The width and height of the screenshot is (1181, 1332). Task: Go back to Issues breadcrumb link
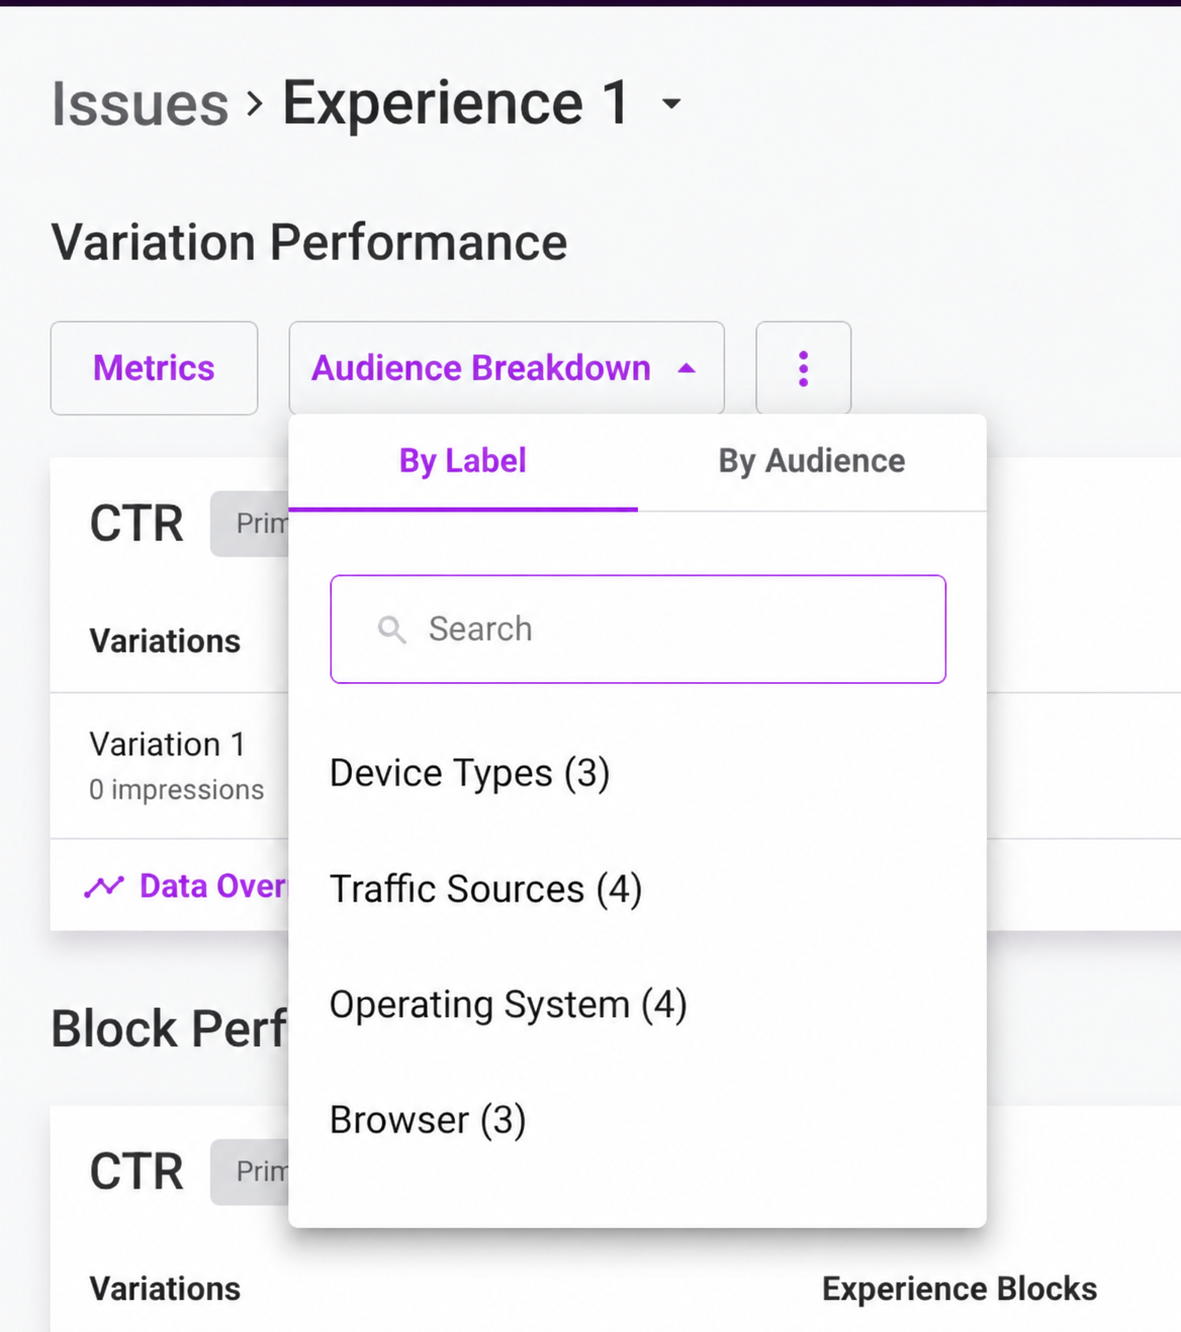(x=140, y=104)
